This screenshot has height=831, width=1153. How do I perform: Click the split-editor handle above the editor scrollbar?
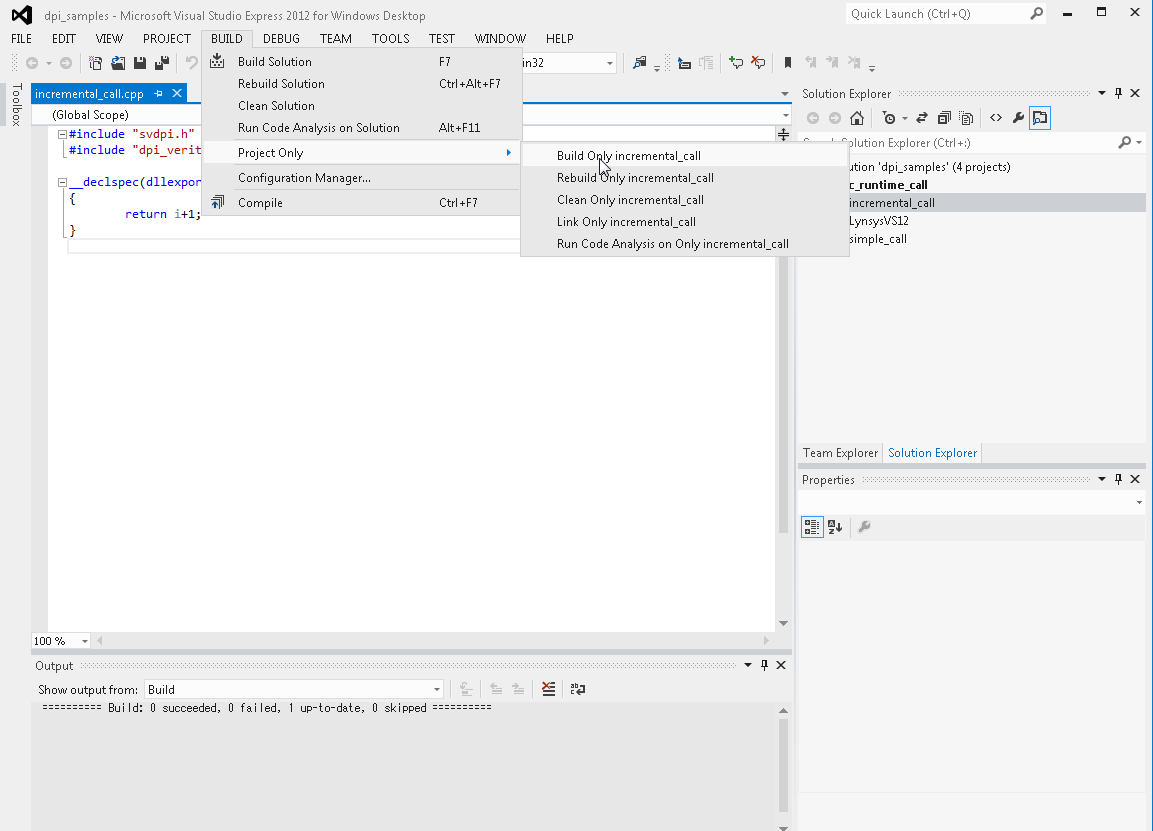(x=783, y=135)
